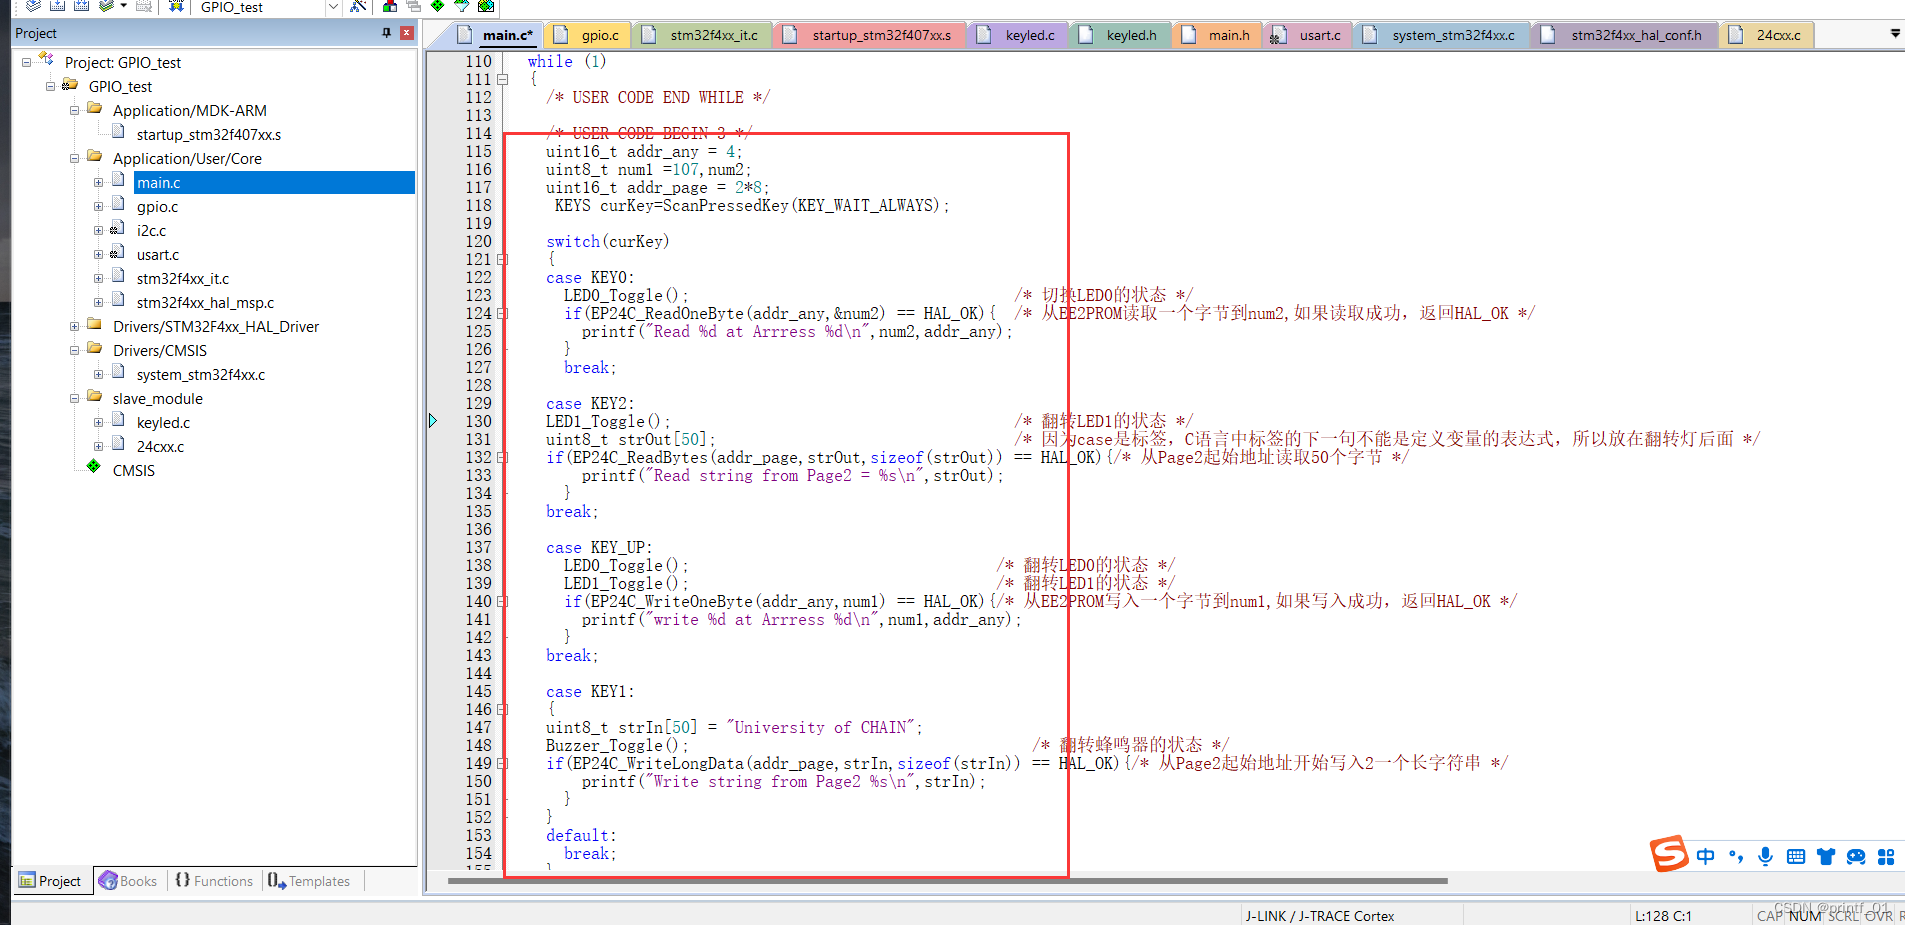This screenshot has width=1905, height=925.
Task: Expand the 24cxx.c node in tree
Action: pos(98,446)
